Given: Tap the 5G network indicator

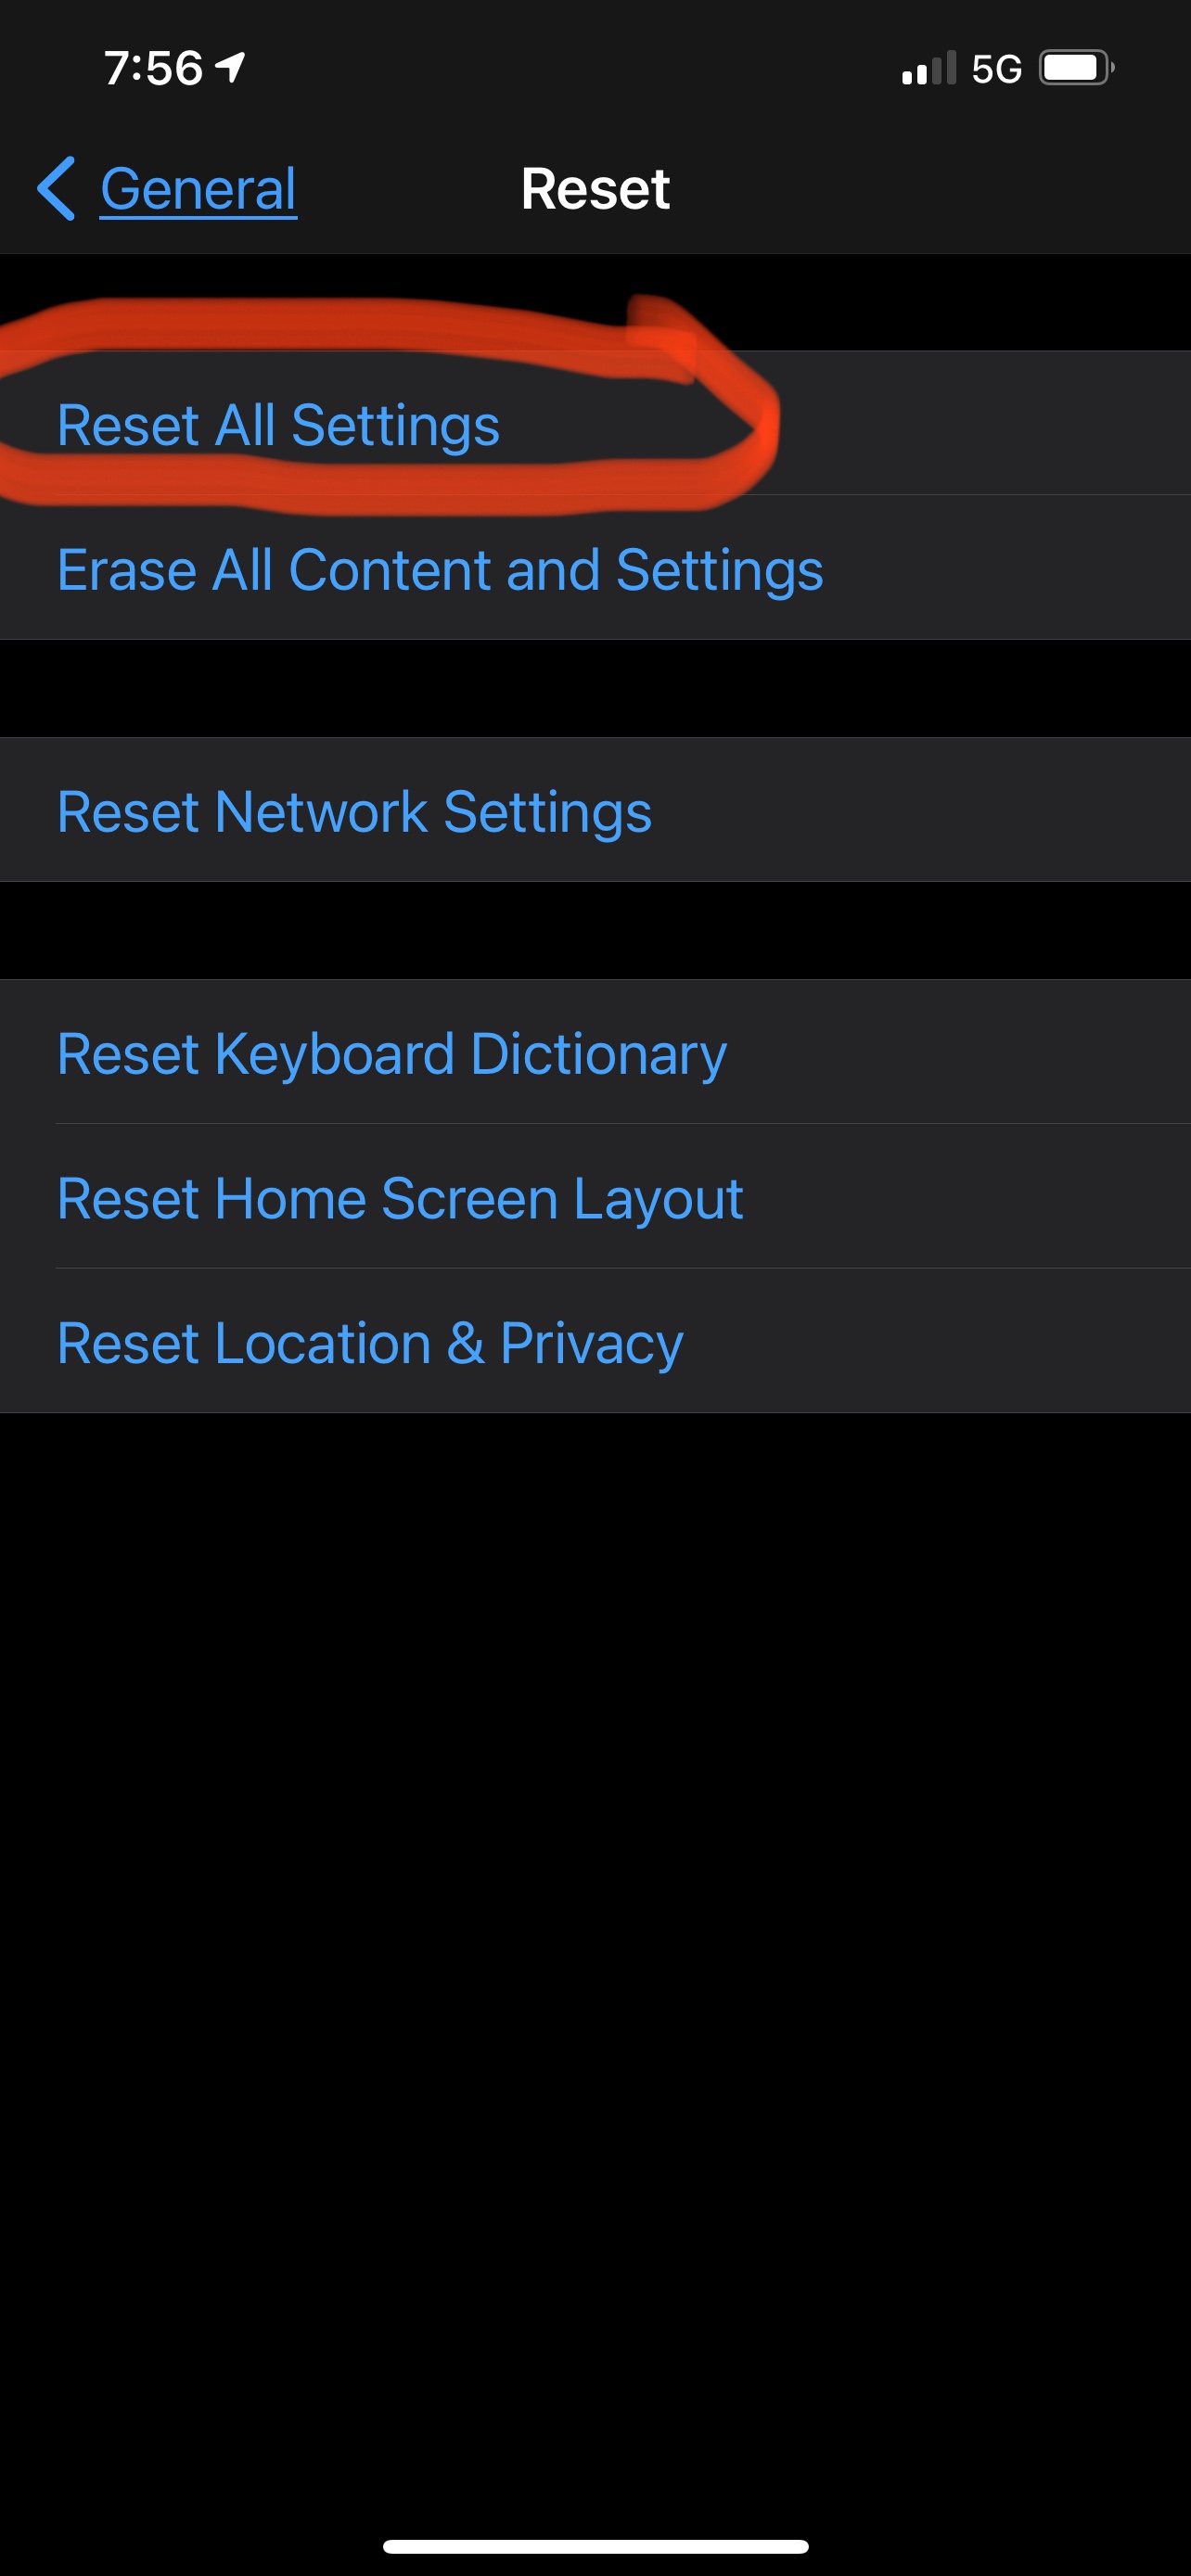Looking at the screenshot, I should [x=996, y=69].
